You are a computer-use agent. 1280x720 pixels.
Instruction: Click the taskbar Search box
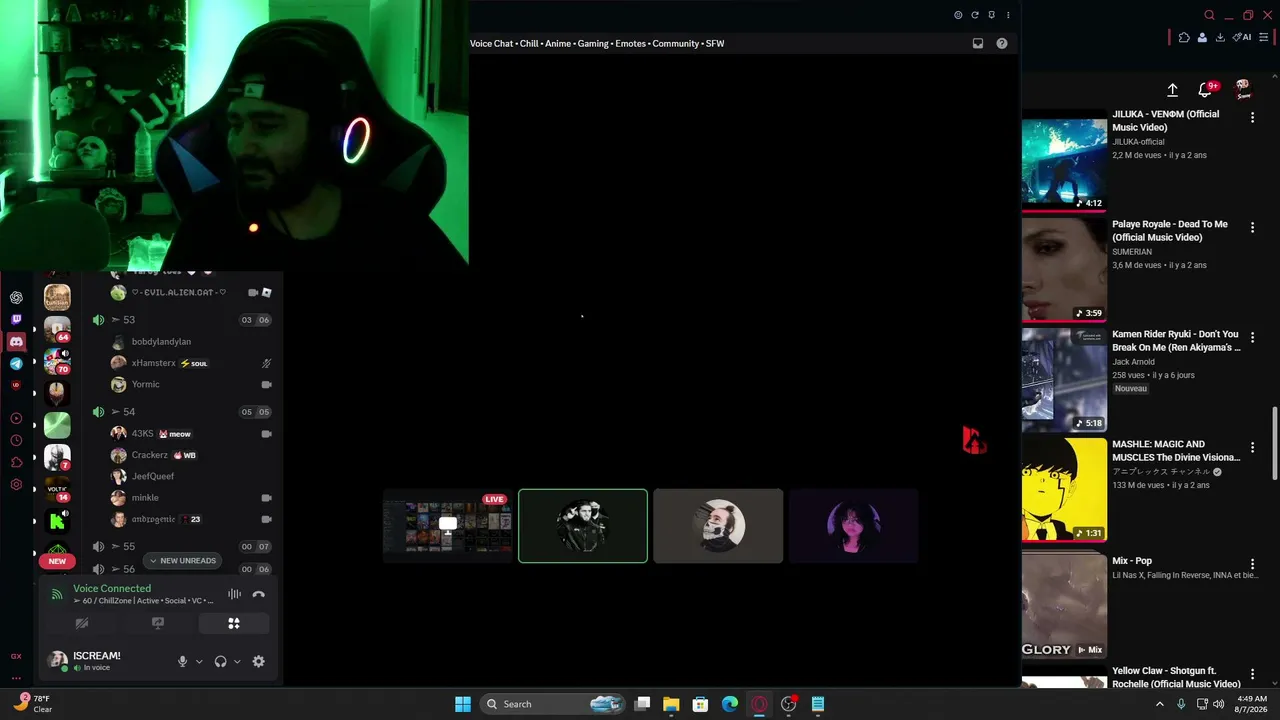(x=552, y=704)
